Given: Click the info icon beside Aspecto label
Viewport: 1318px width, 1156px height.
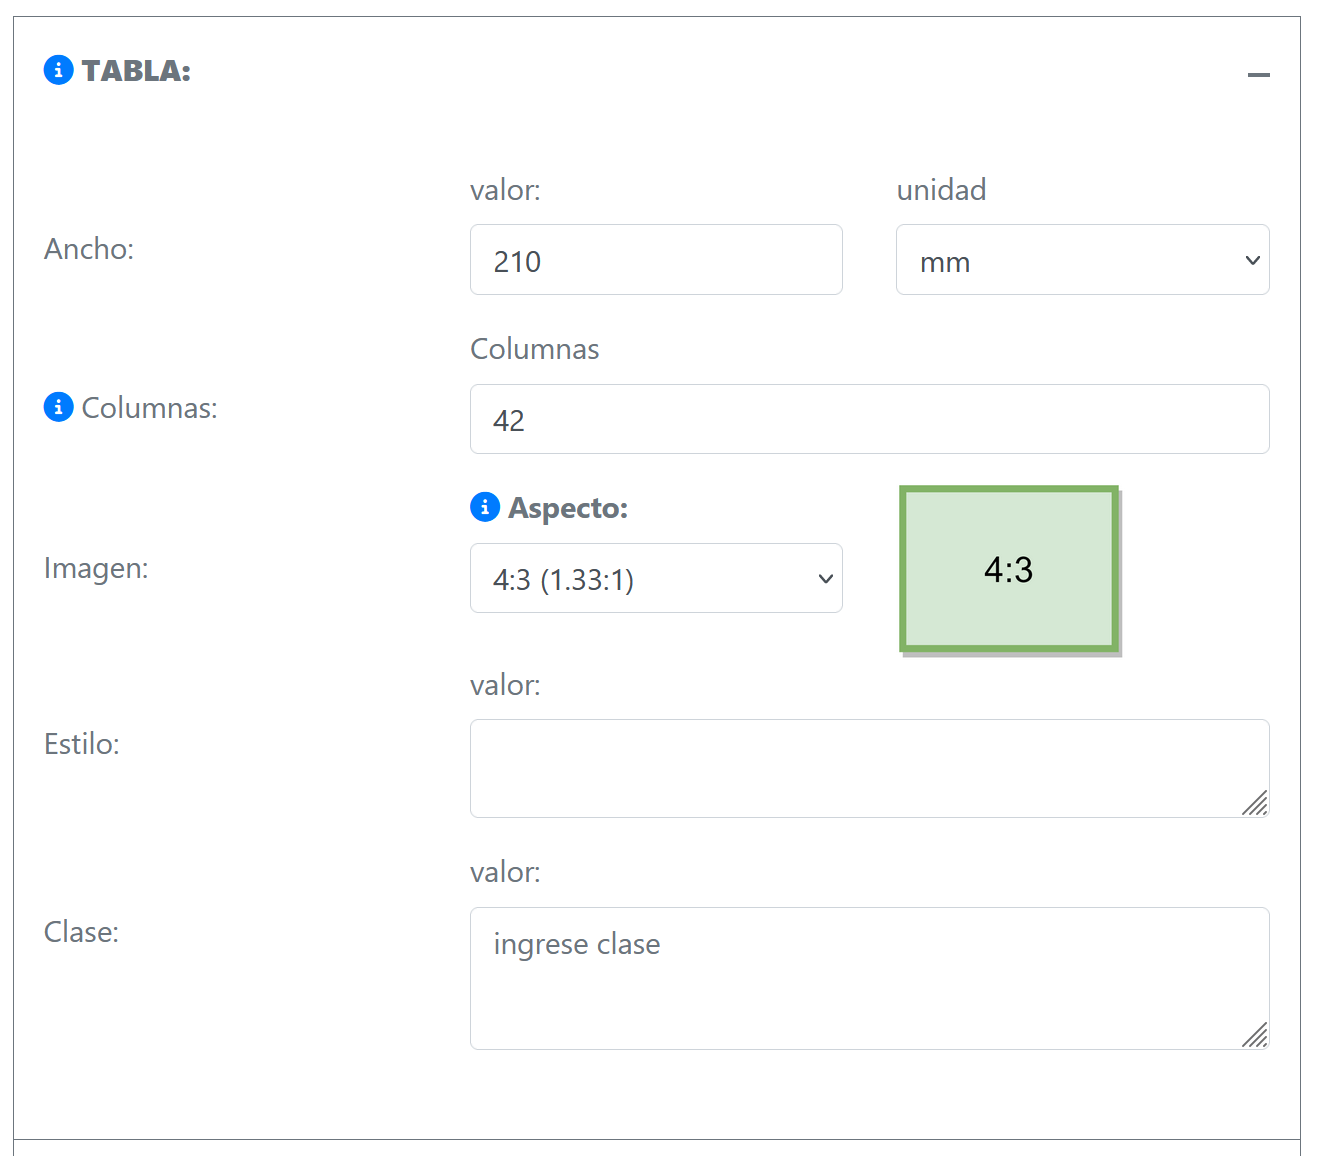Looking at the screenshot, I should click(x=485, y=507).
